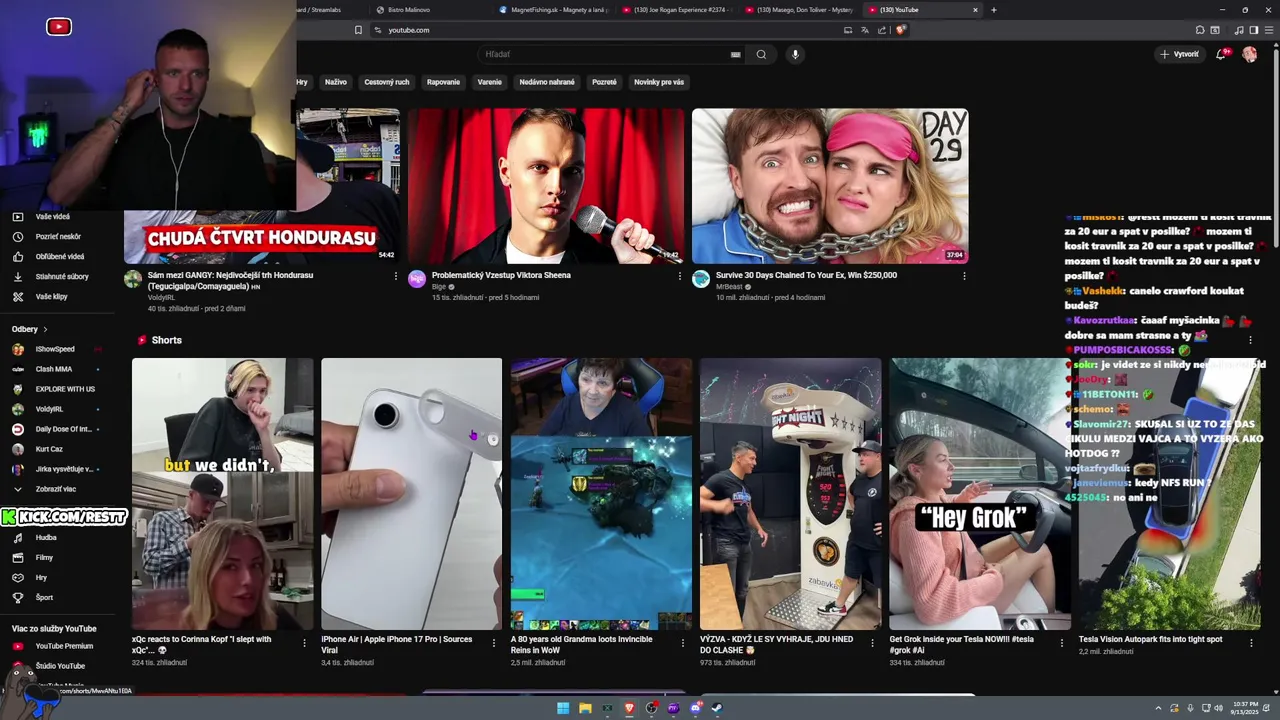Open Brave browser from the taskbar
This screenshot has height=720, width=1280.
[x=629, y=708]
